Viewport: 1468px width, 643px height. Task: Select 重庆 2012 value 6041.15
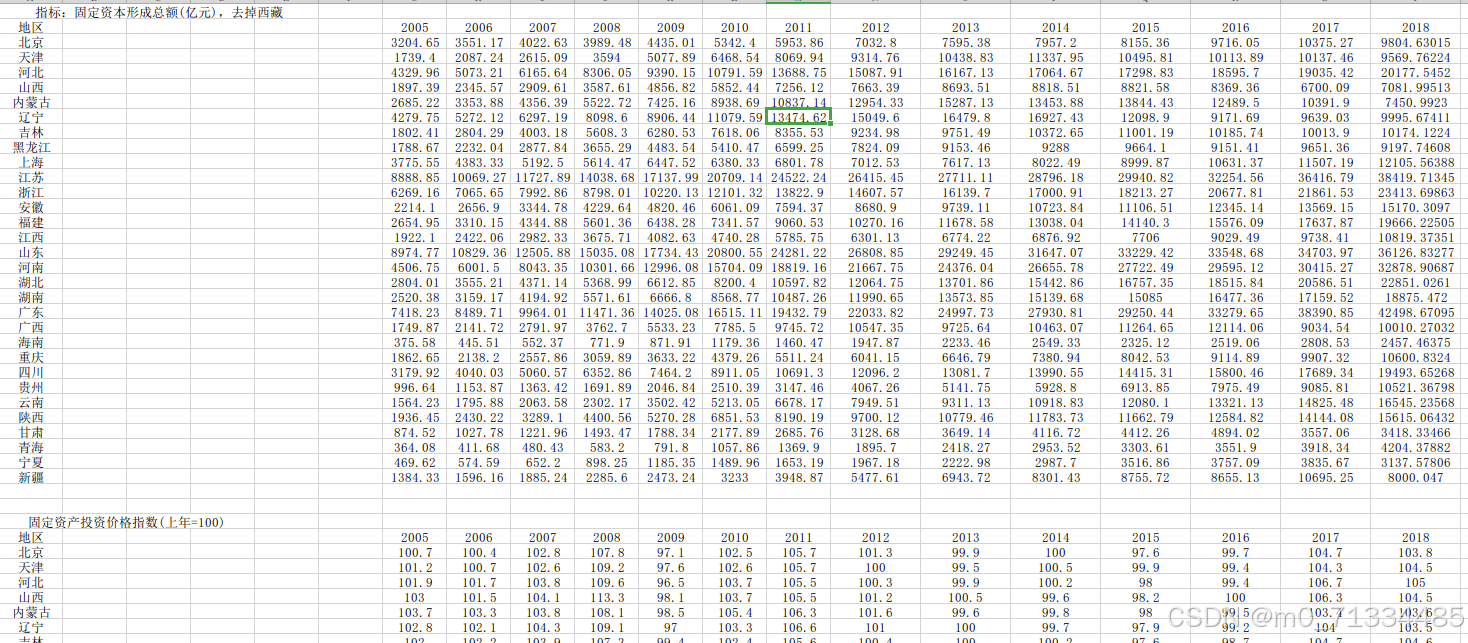pyautogui.click(x=876, y=357)
